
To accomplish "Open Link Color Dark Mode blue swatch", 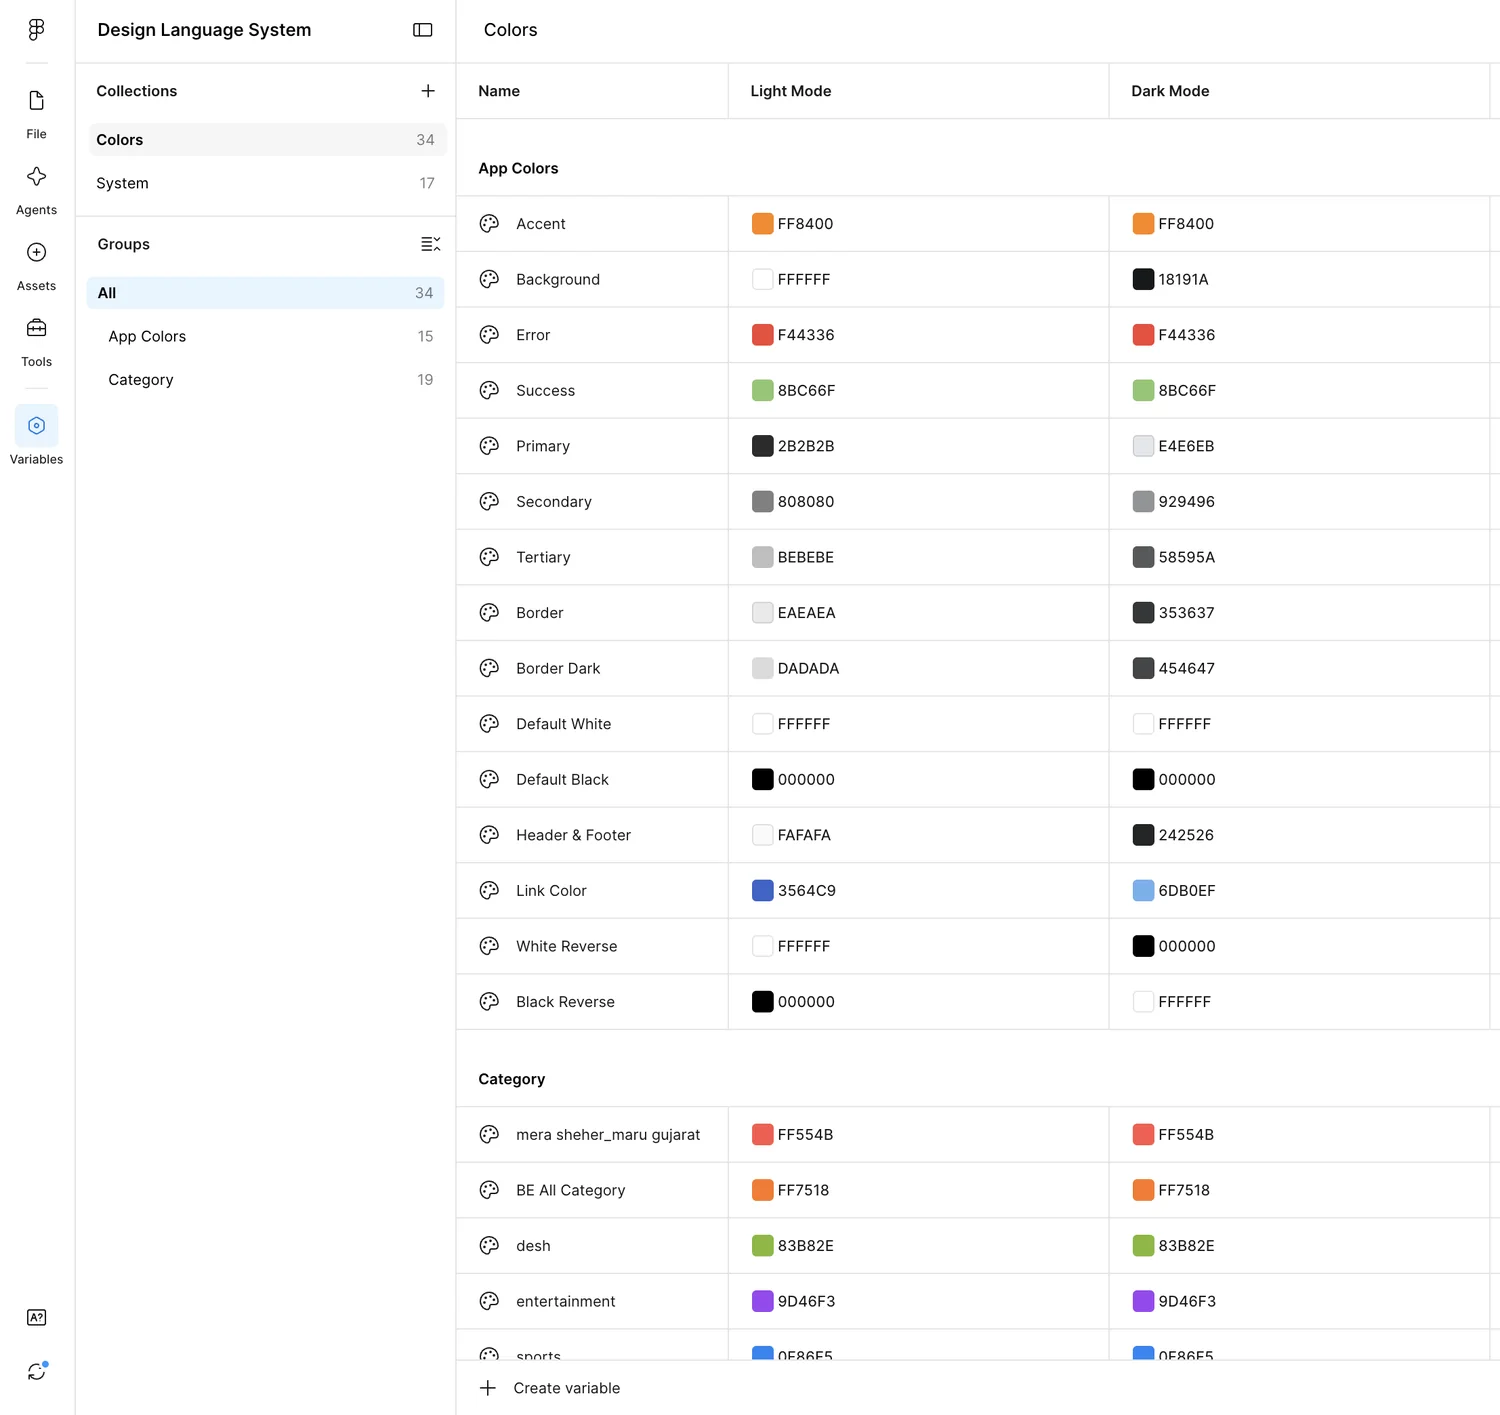I will [1143, 891].
